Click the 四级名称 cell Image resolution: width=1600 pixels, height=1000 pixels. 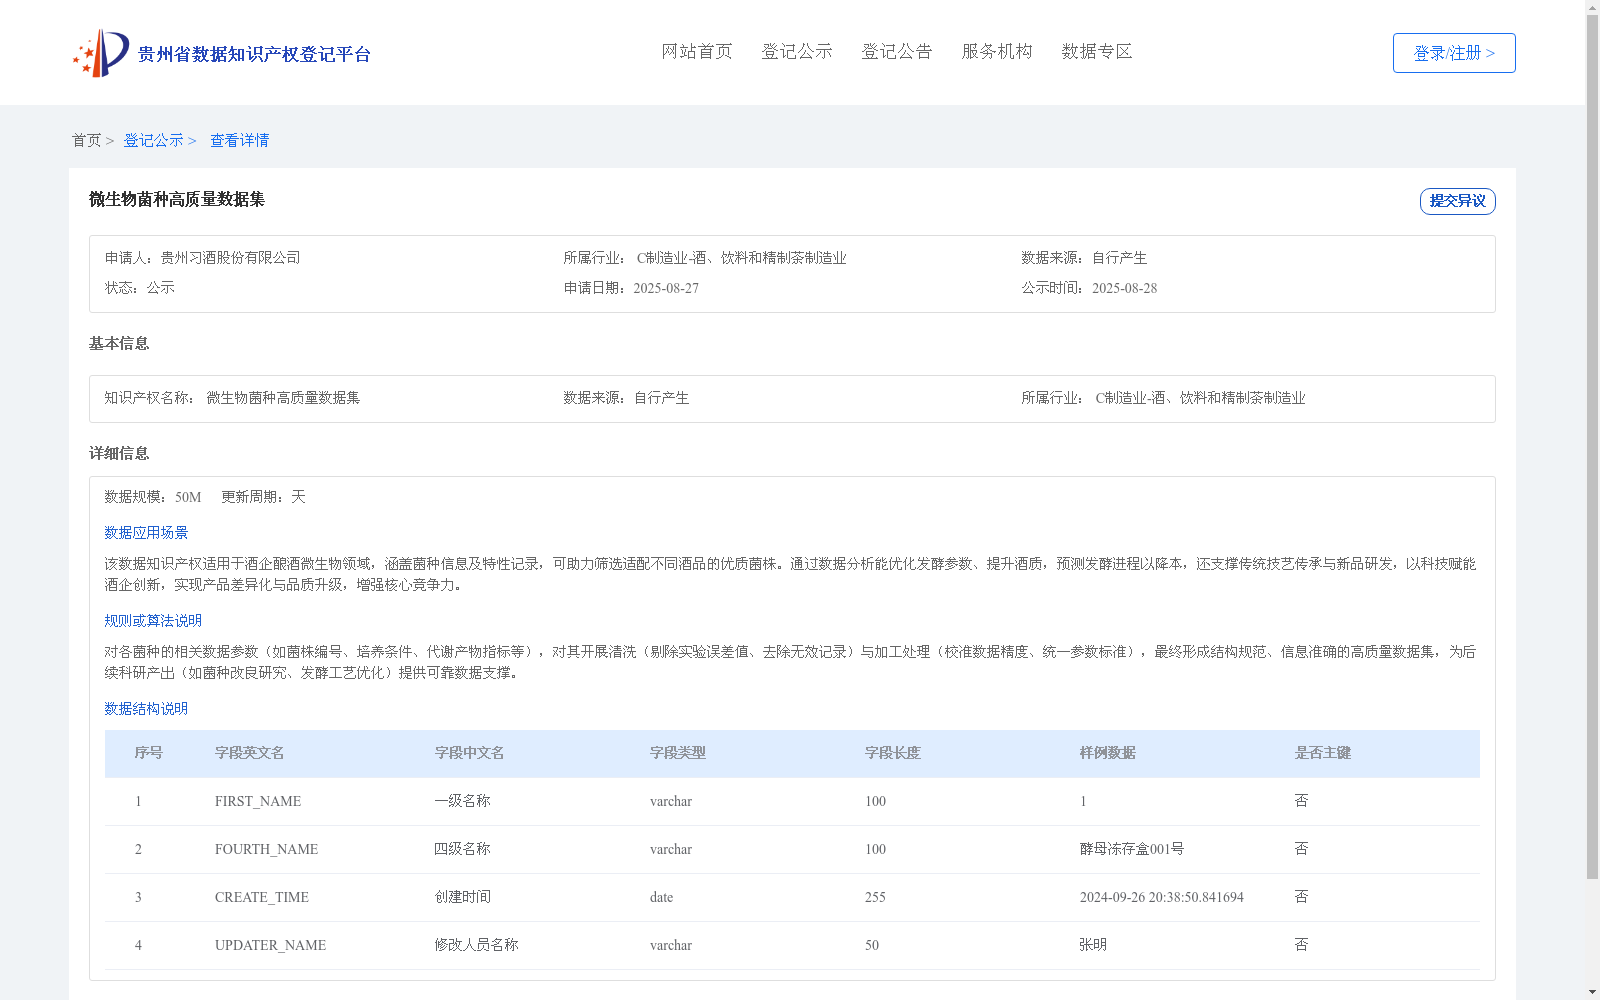[x=463, y=849]
